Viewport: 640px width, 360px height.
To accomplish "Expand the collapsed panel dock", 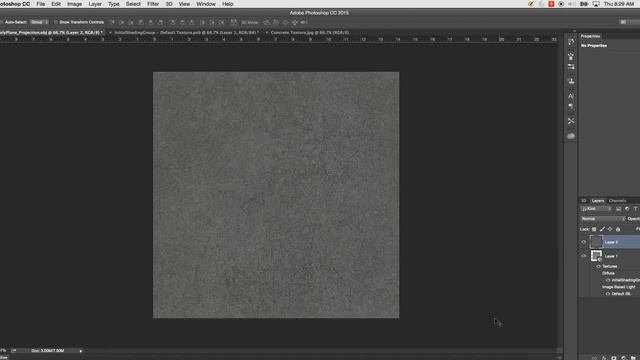I will pos(574,31).
